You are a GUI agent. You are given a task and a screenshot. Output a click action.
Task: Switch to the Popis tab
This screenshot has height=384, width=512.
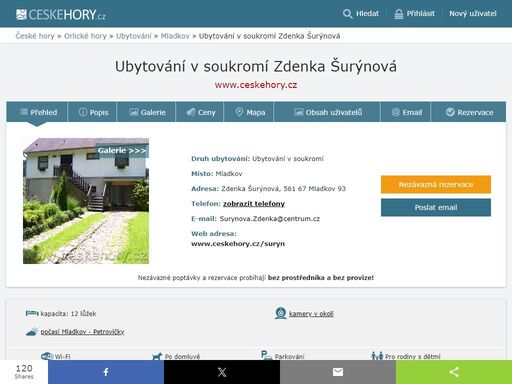93,112
